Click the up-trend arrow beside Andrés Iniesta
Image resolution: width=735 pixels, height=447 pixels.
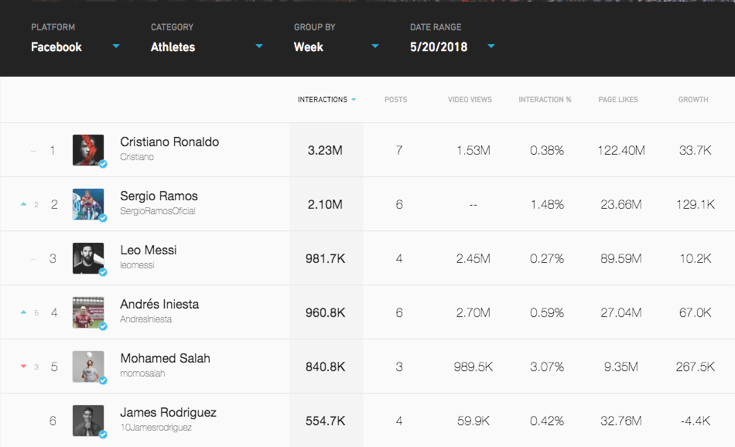pyautogui.click(x=23, y=313)
